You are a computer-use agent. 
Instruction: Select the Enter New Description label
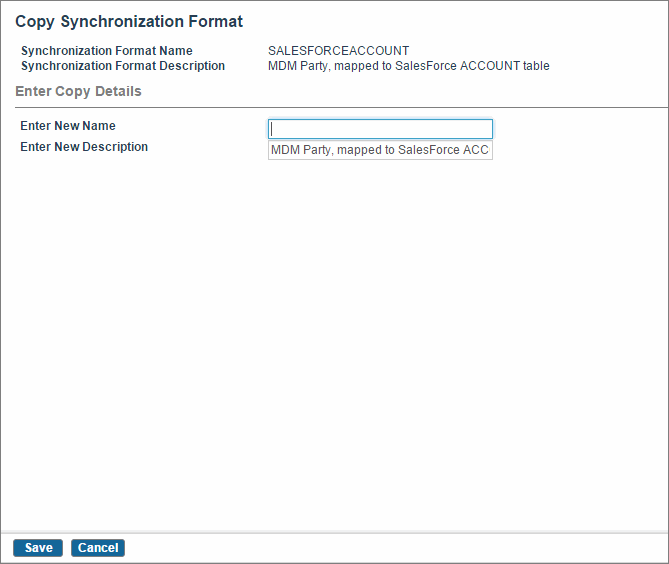(84, 147)
